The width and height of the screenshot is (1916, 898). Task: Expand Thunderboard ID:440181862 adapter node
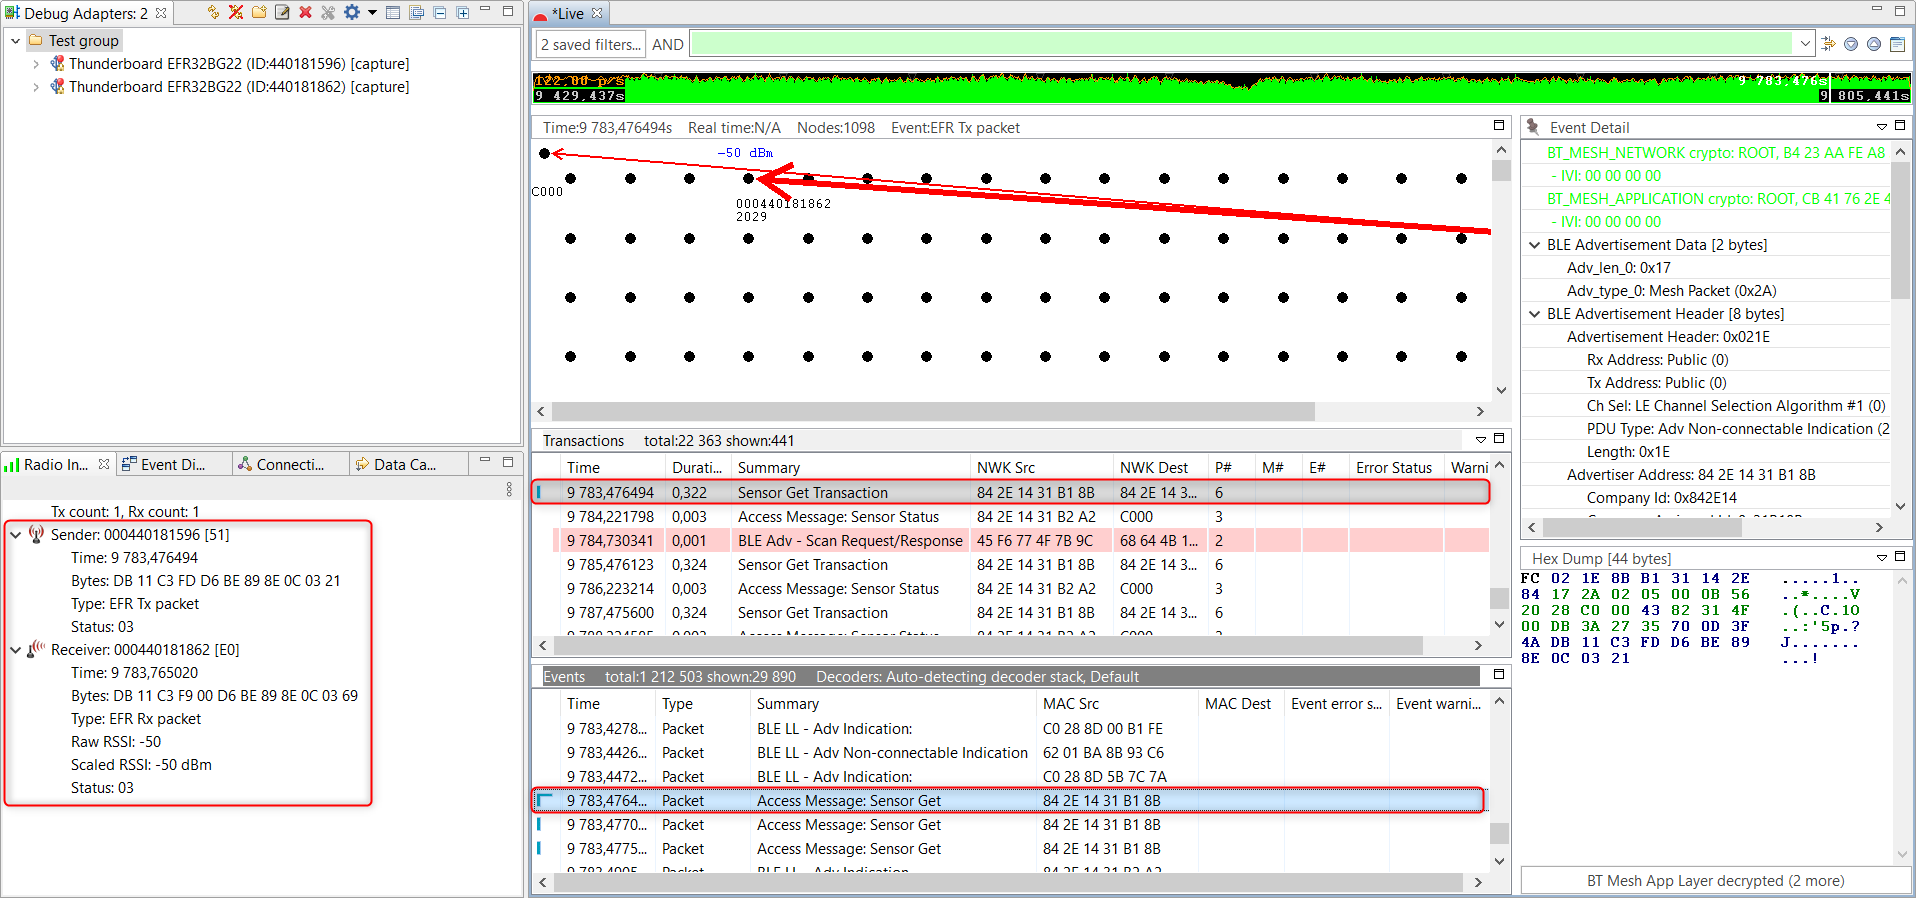point(36,87)
